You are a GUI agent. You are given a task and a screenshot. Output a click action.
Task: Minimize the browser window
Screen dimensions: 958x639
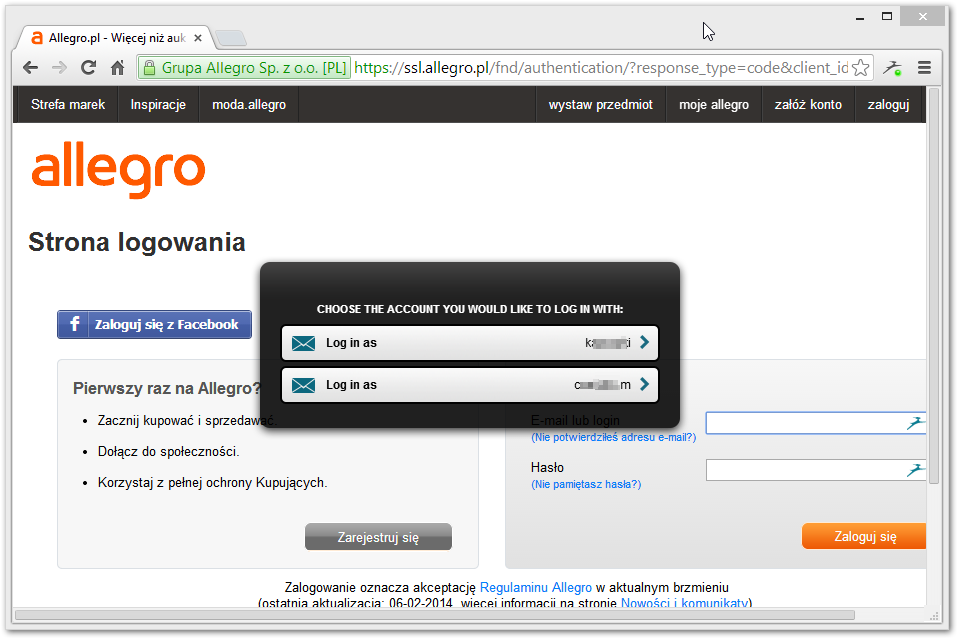pos(860,17)
